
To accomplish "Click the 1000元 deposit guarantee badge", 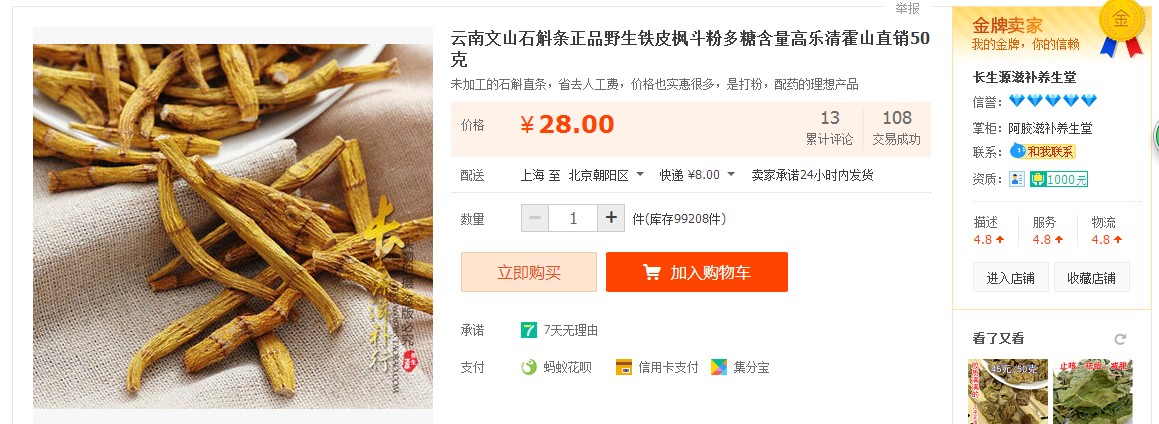I will coord(1058,179).
